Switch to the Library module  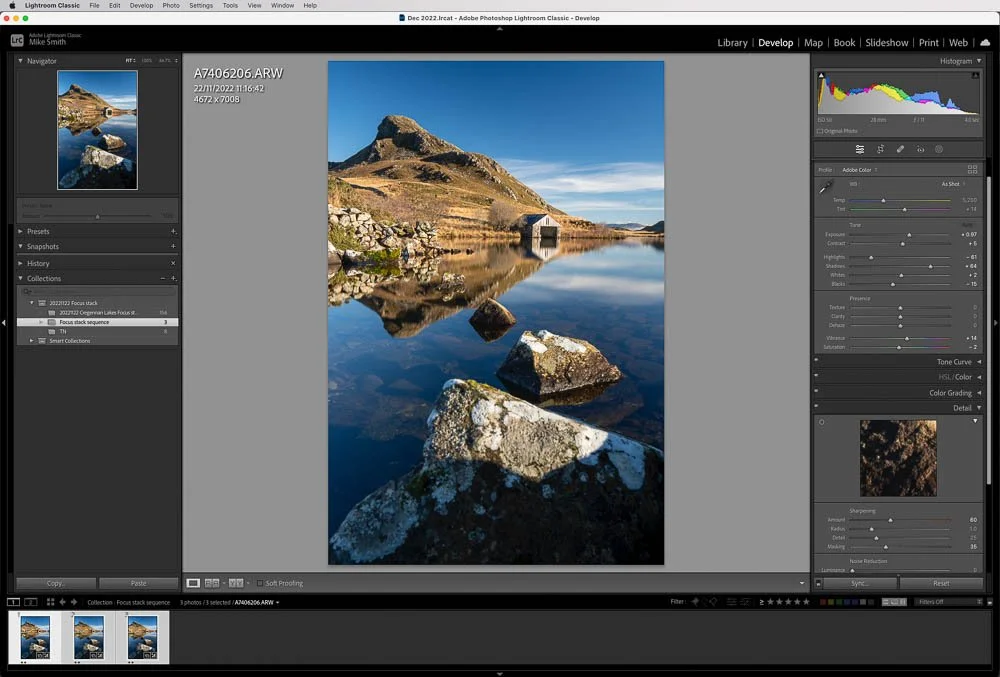[732, 43]
